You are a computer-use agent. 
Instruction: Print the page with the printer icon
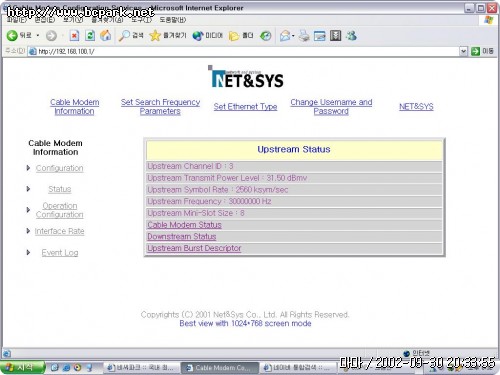[304, 35]
